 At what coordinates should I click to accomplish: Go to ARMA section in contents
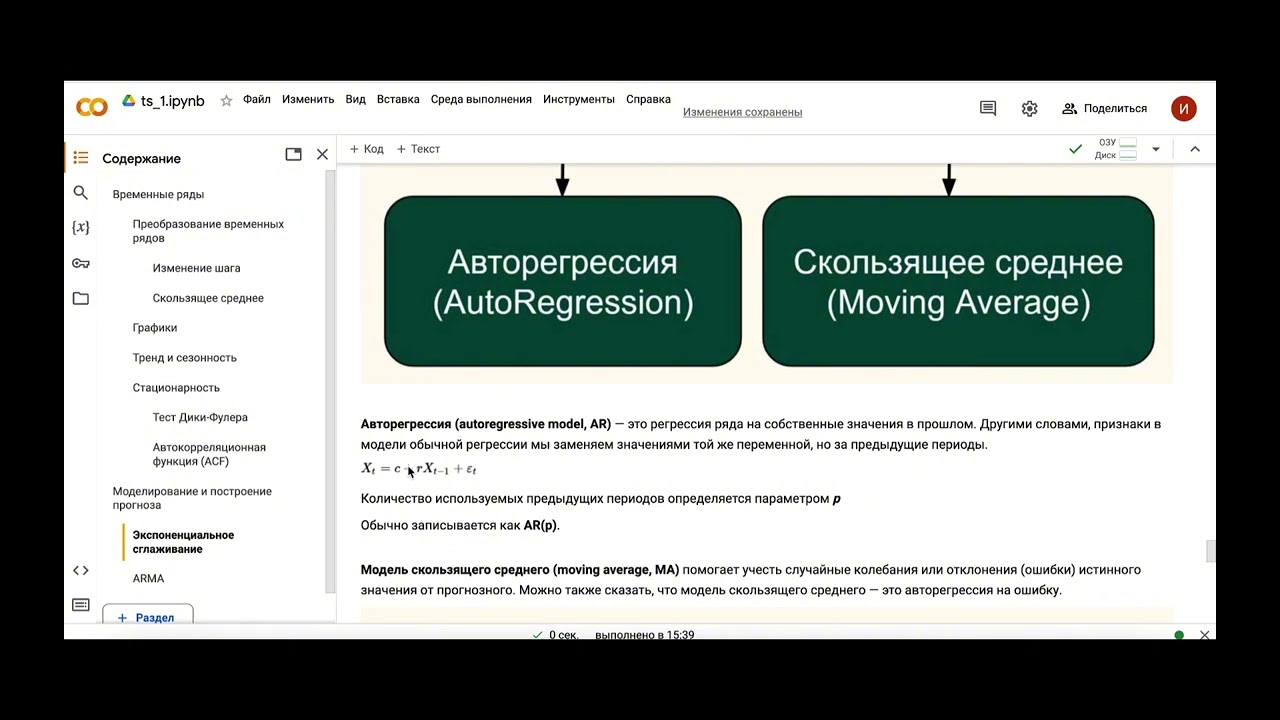(x=148, y=579)
